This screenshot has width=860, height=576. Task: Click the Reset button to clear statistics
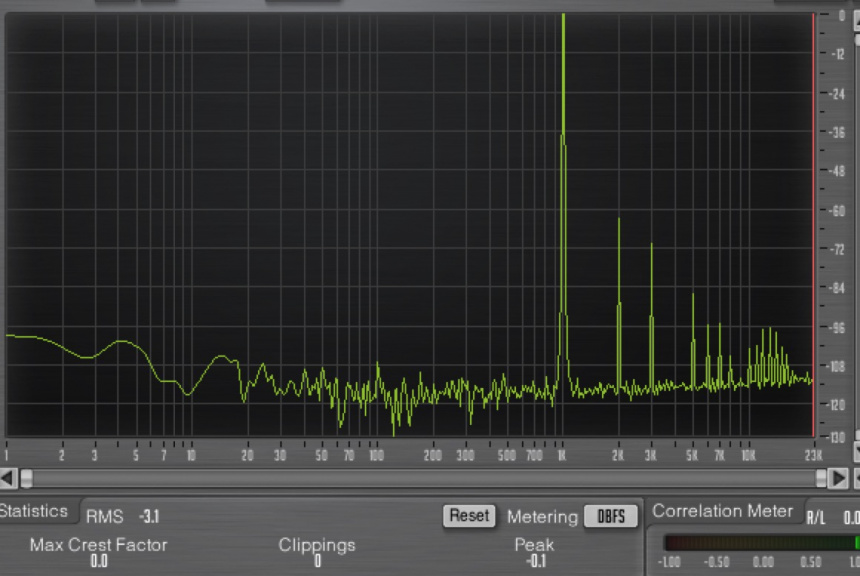pyautogui.click(x=468, y=516)
